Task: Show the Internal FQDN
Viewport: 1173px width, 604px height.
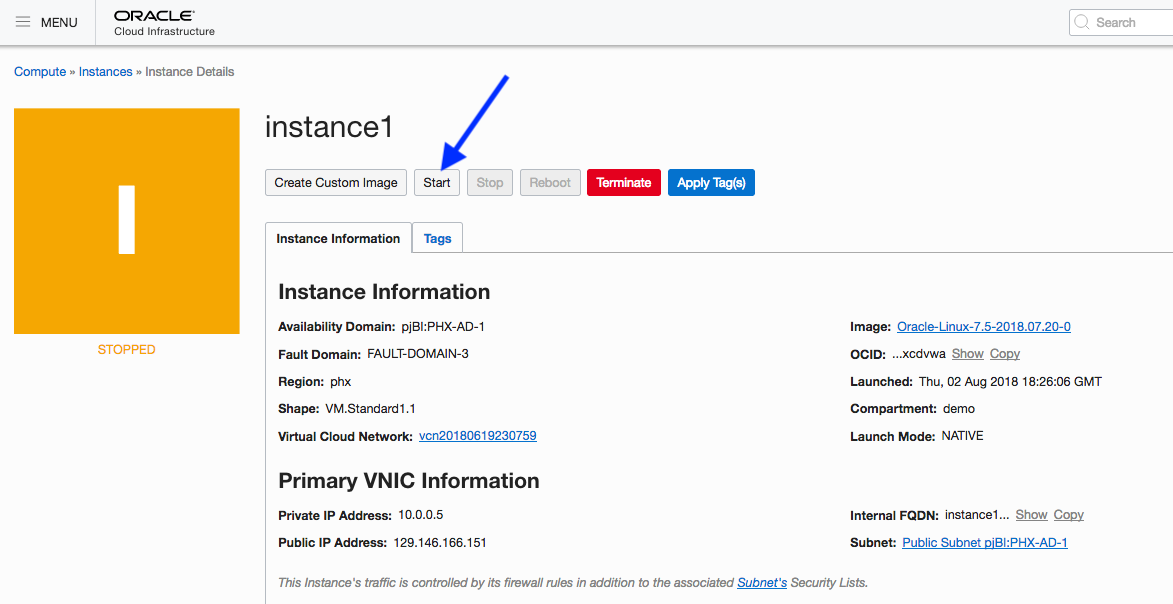Action: pos(1031,515)
